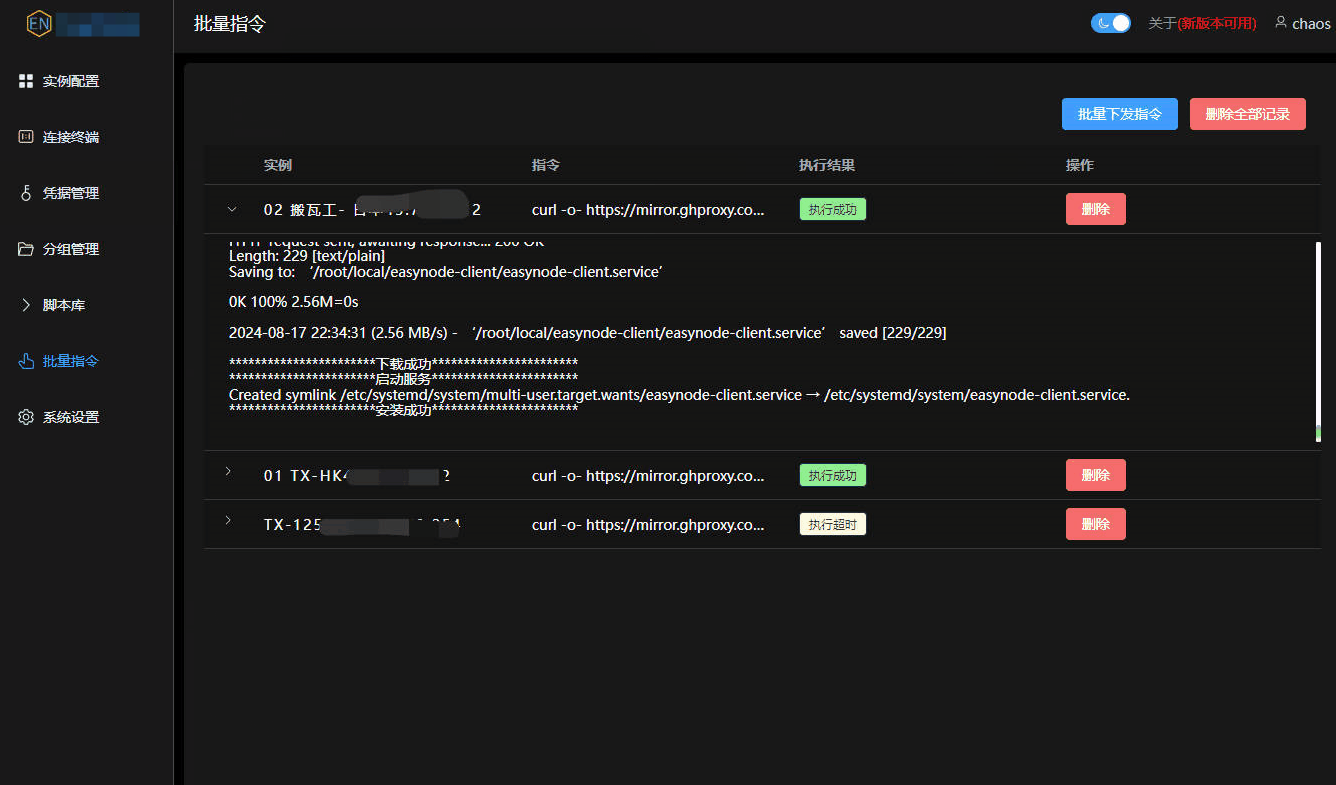Click the 指令 column header
This screenshot has height=785, width=1336.
[546, 165]
